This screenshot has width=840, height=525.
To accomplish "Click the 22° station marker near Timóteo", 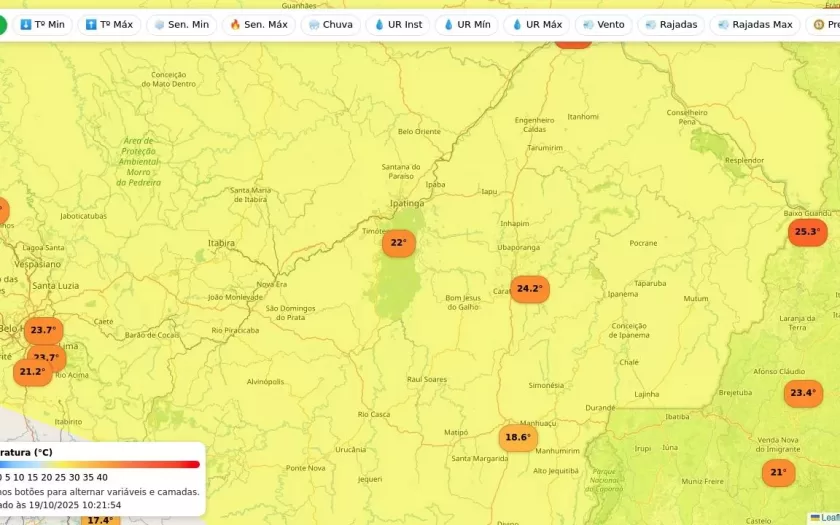I will 398,243.
